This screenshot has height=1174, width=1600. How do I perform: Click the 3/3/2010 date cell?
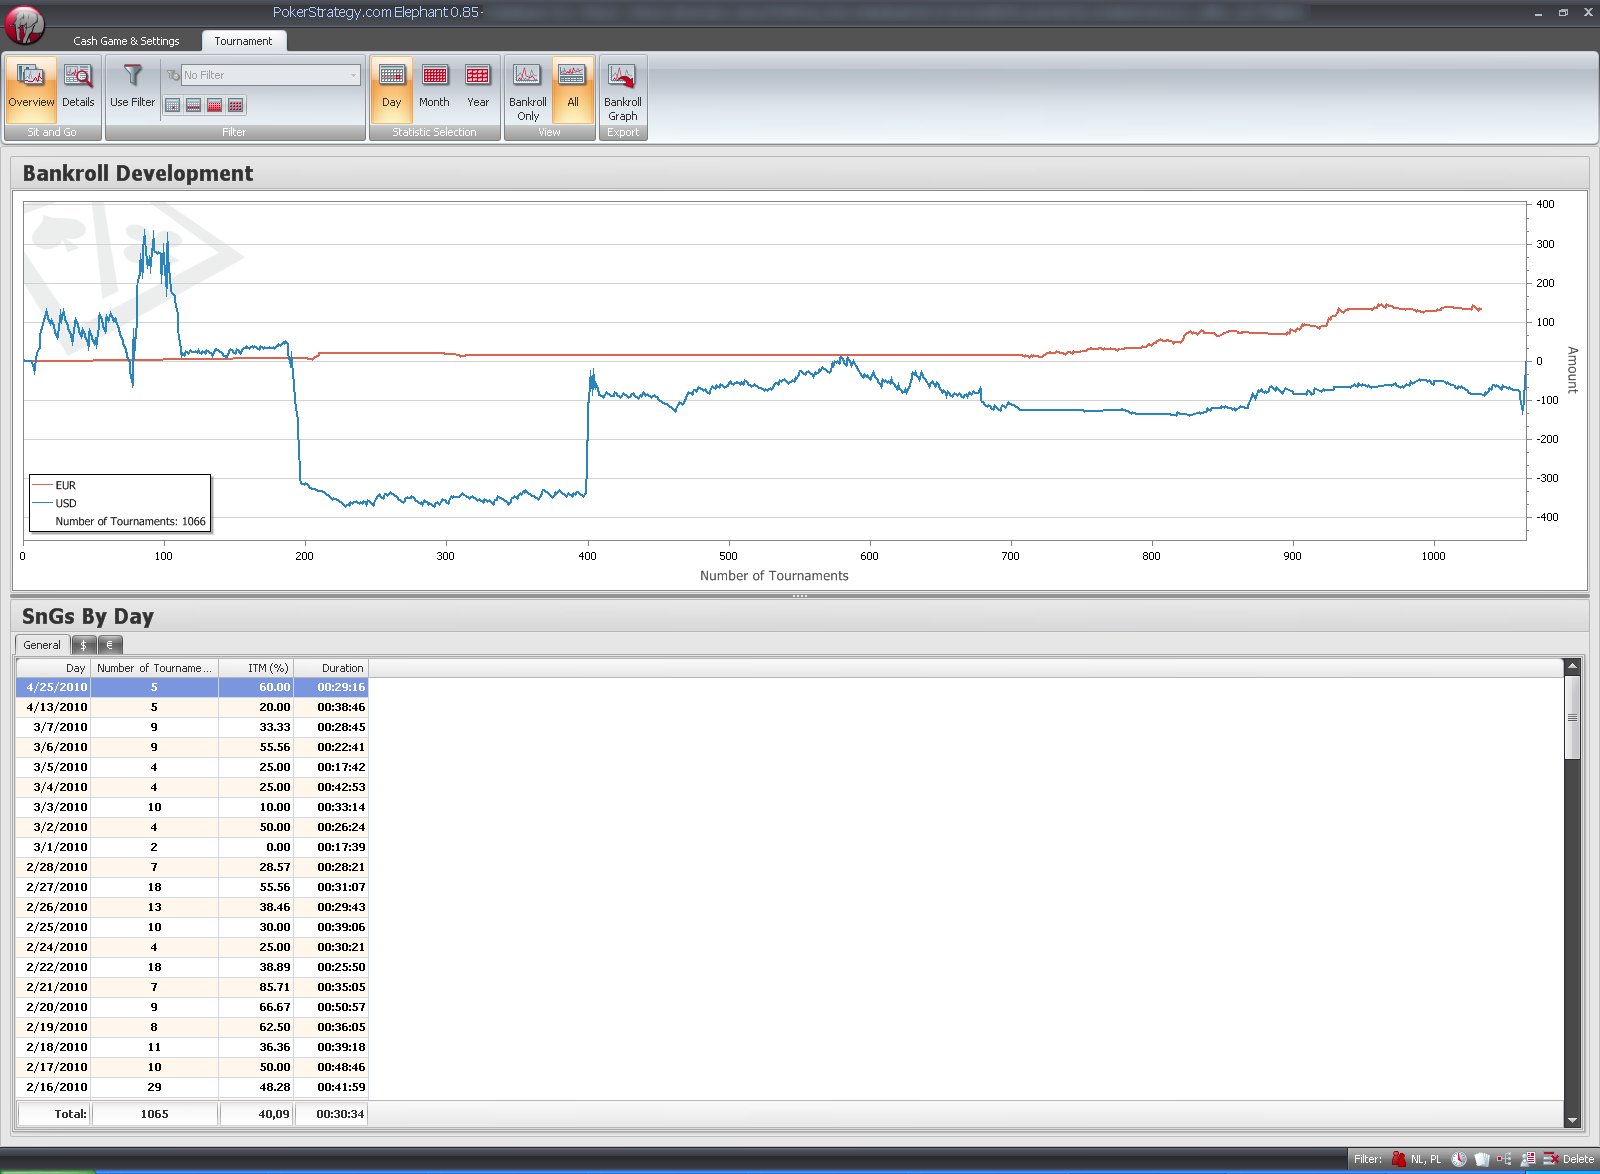(54, 807)
